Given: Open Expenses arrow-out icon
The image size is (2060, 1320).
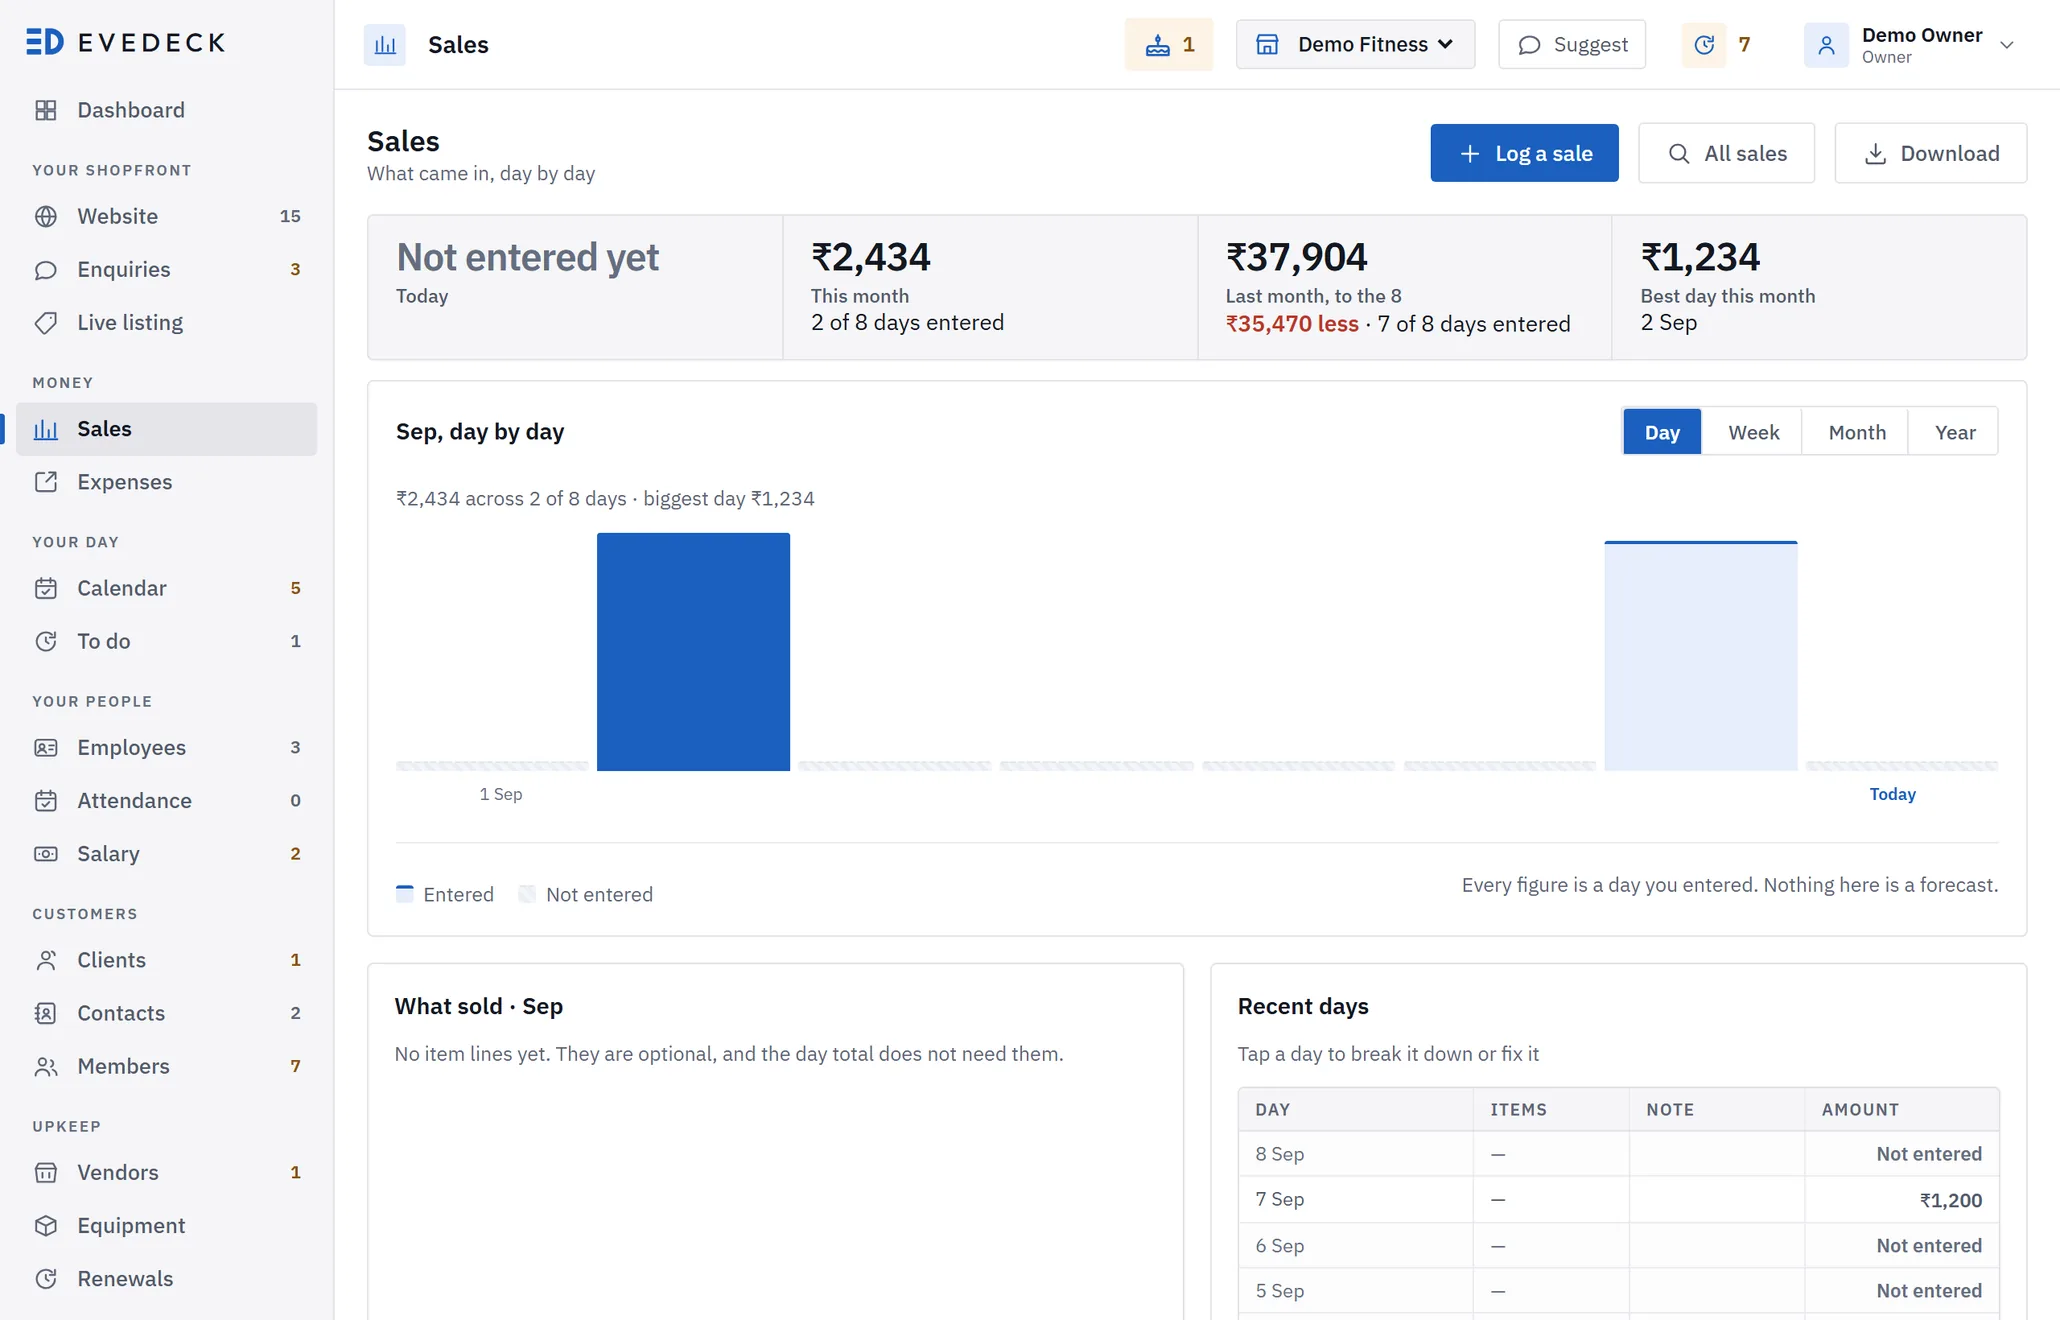Looking at the screenshot, I should coord(46,482).
